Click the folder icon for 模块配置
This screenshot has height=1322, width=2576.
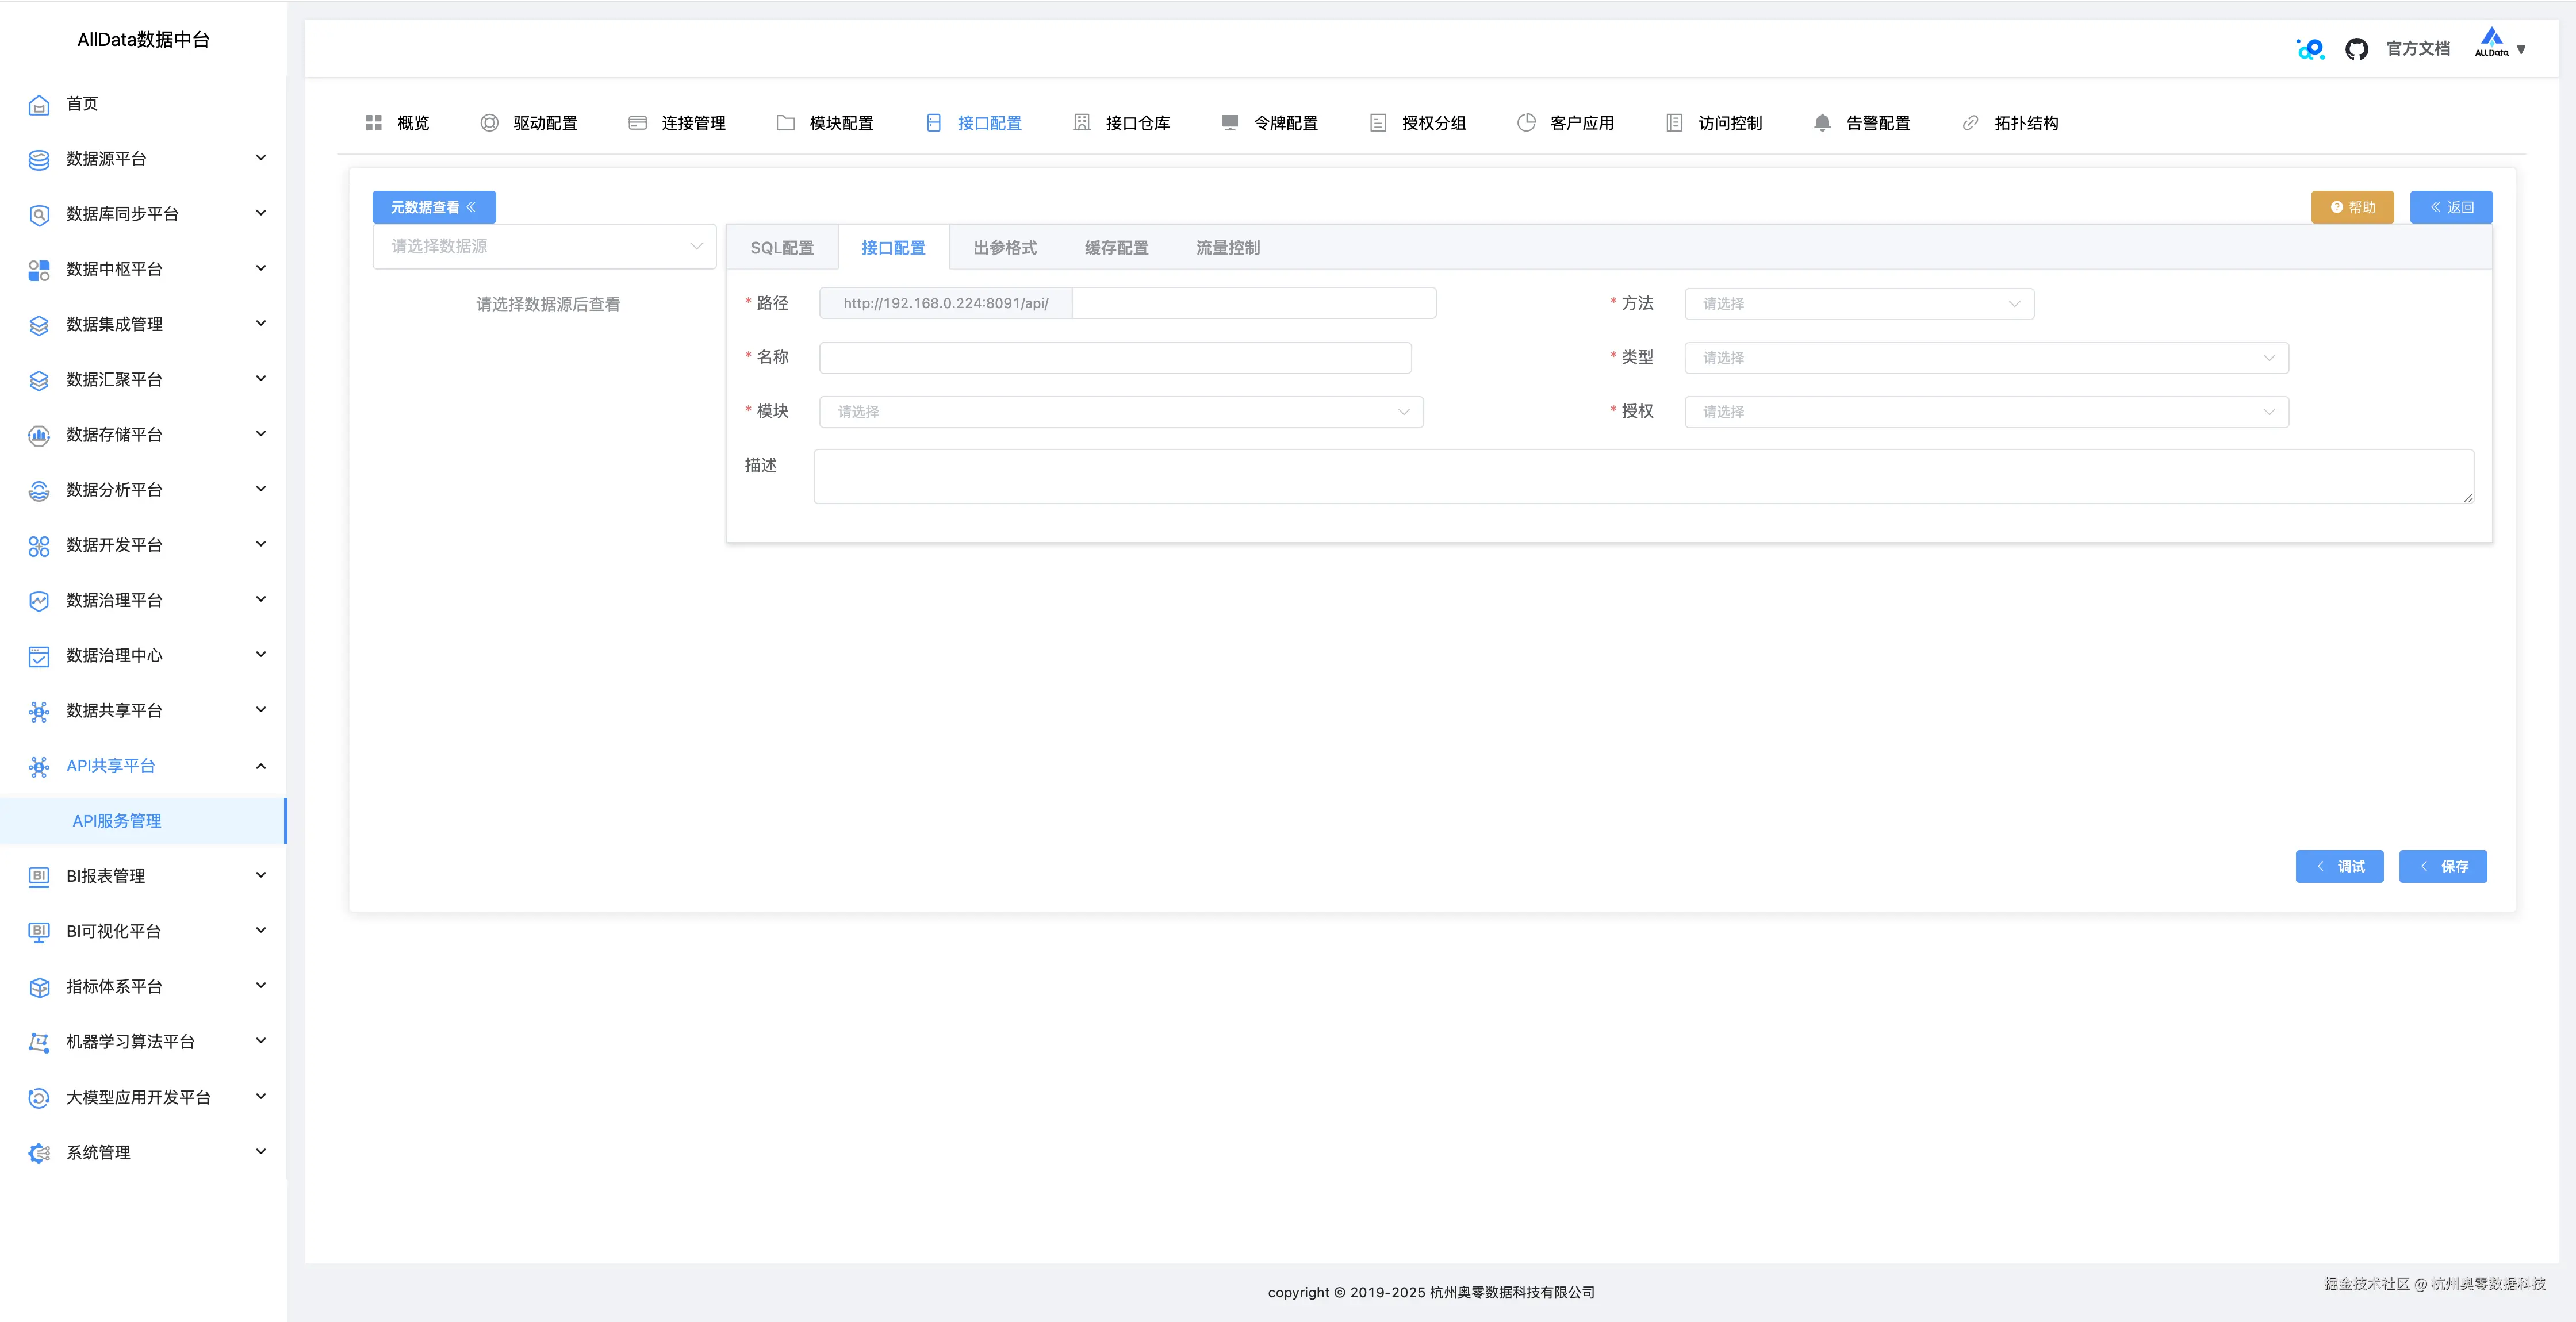(x=785, y=123)
